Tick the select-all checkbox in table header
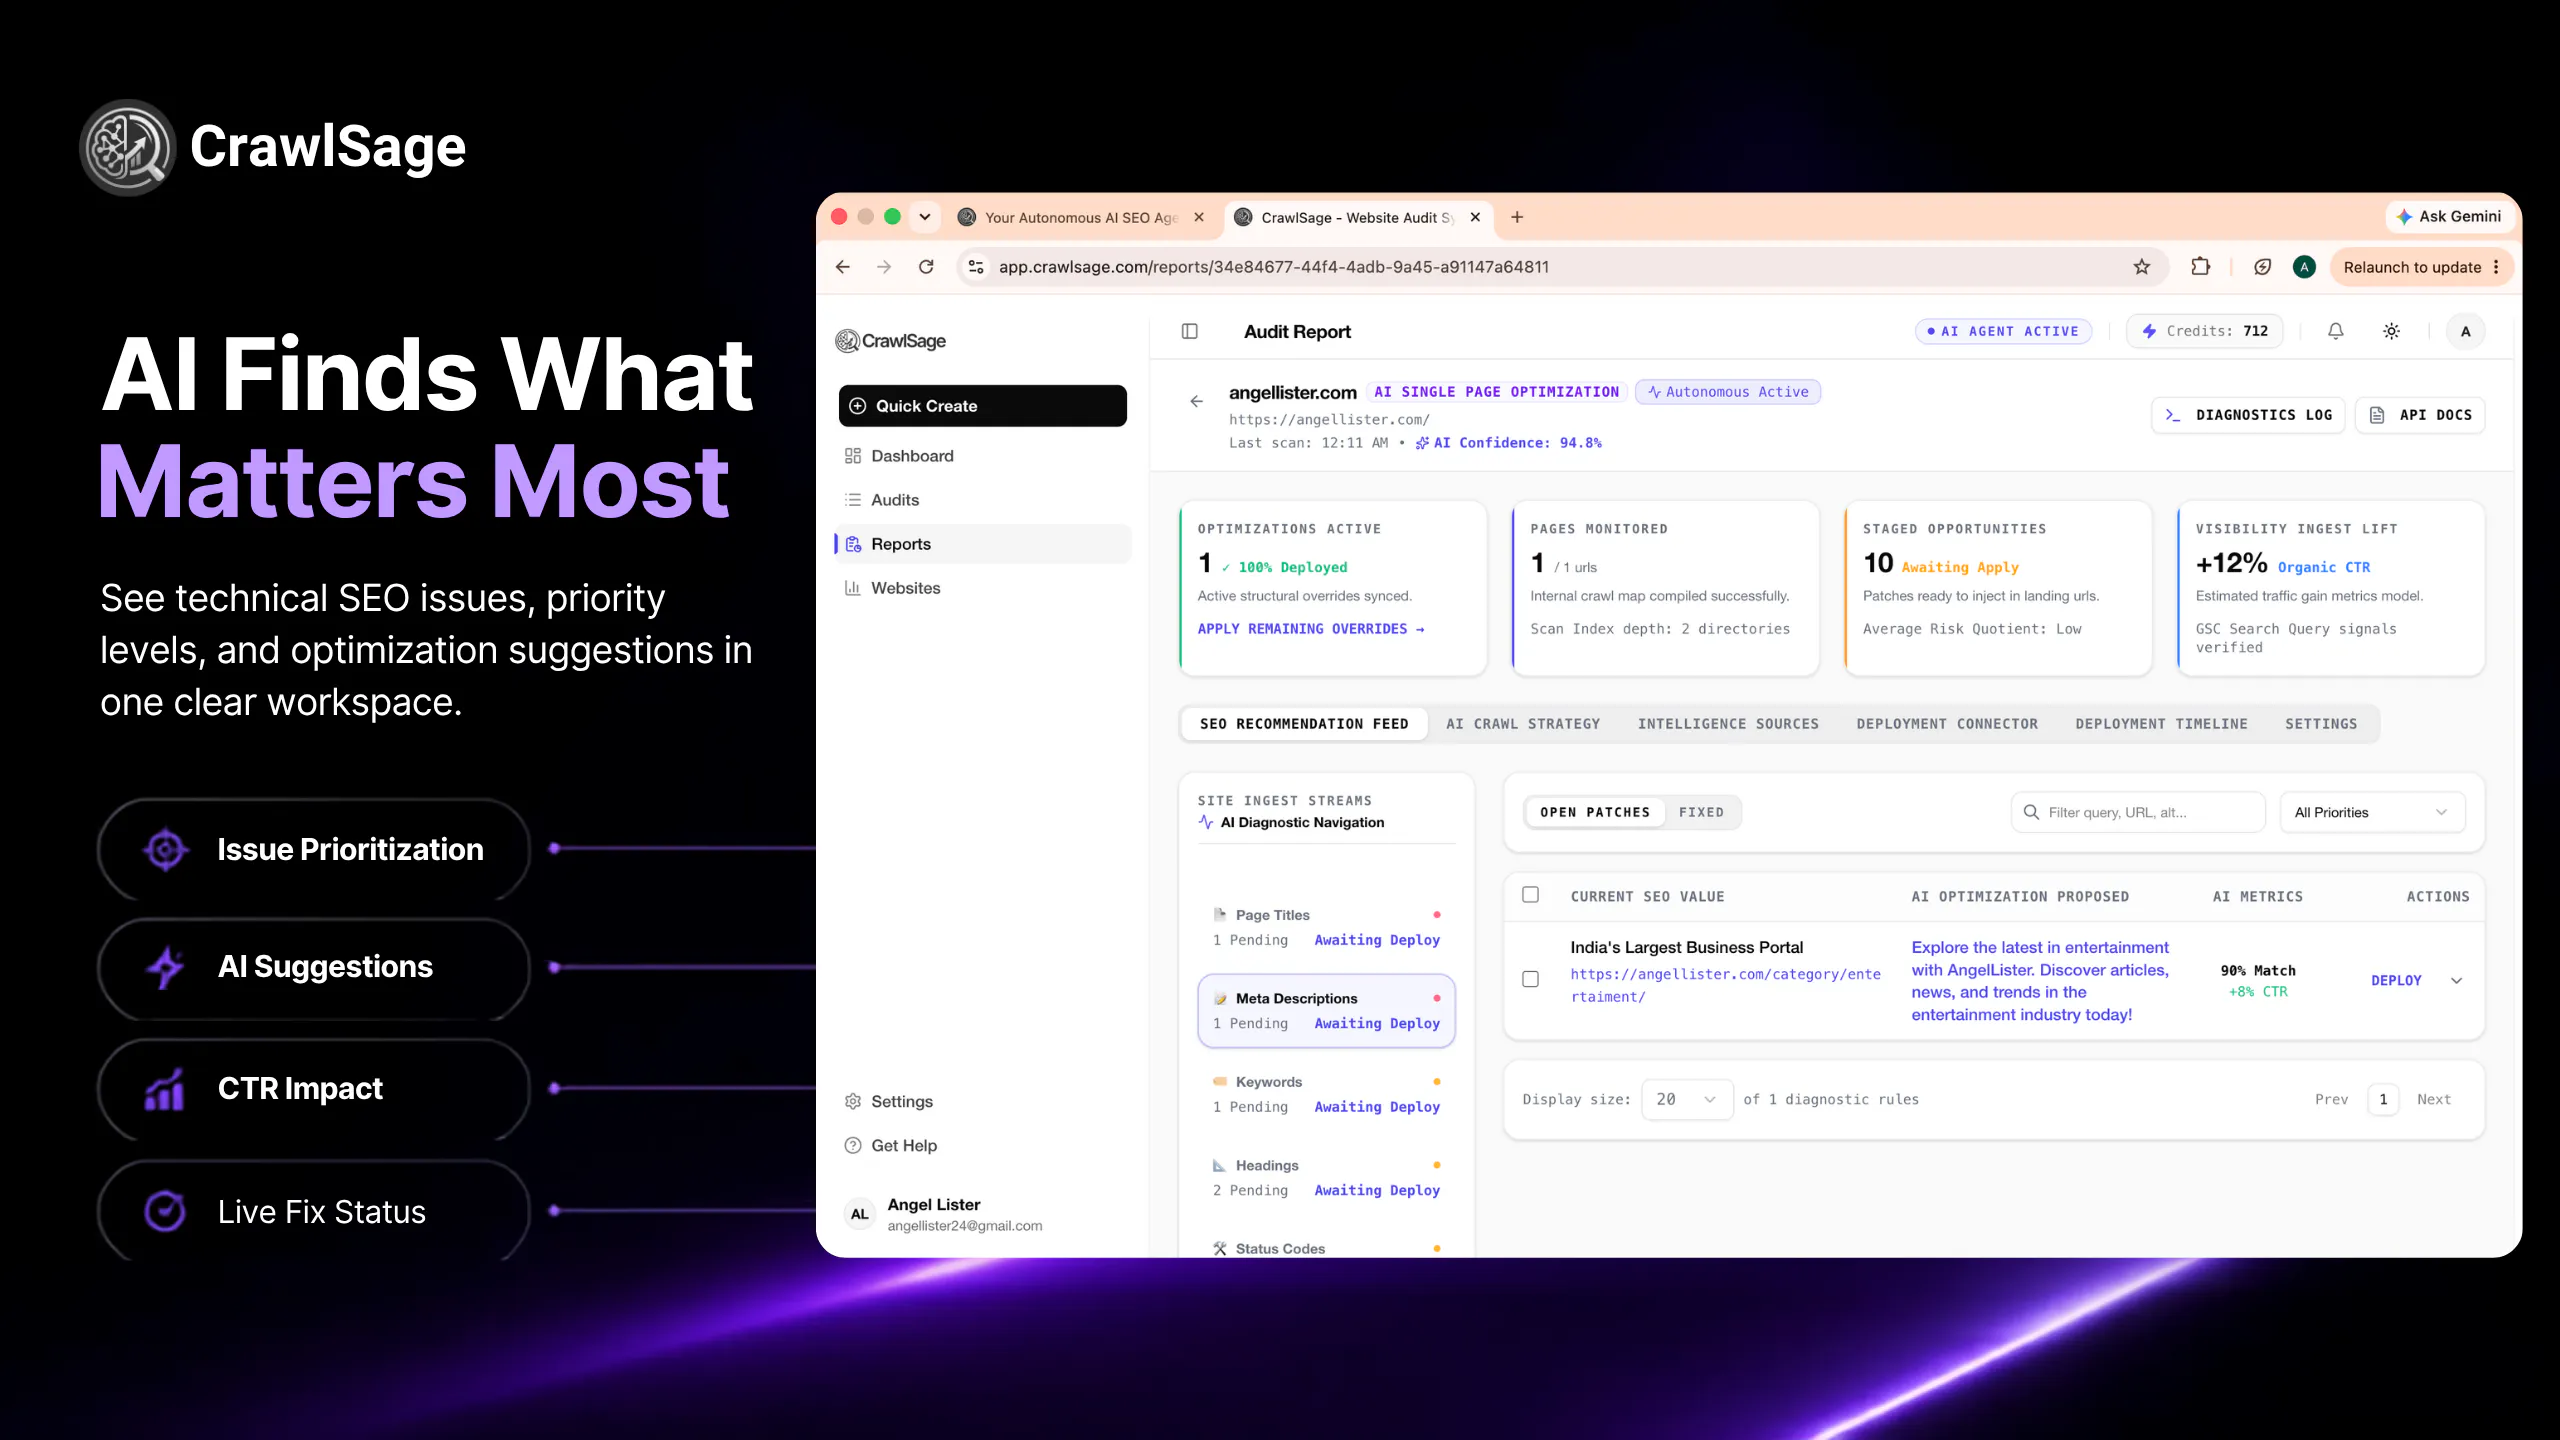This screenshot has width=2560, height=1440. click(1530, 895)
